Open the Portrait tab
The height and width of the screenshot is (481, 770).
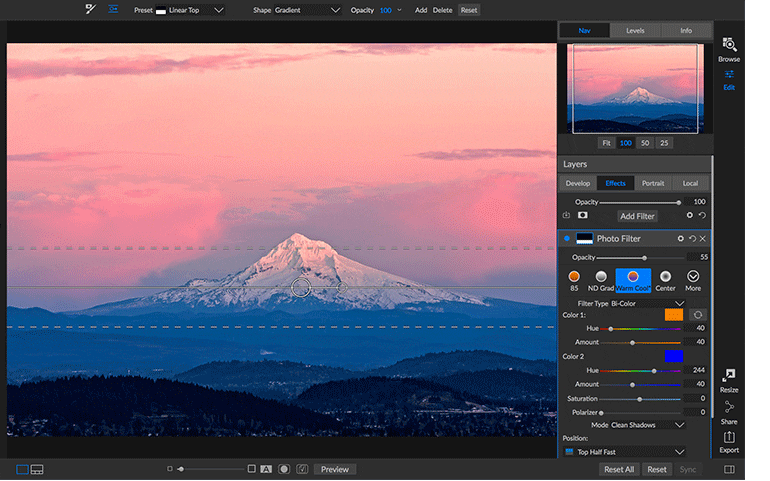(653, 183)
